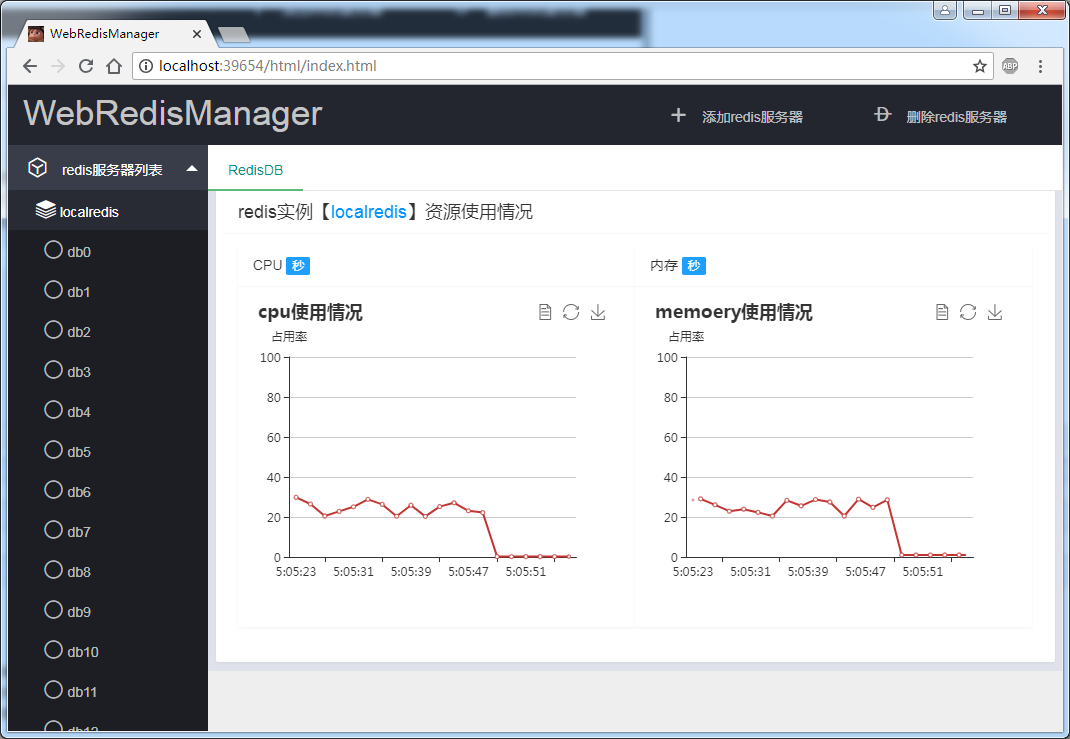Image resolution: width=1070 pixels, height=739 pixels.
Task: Click 5:05:47 axis label on memoery chart
Action: tap(865, 572)
